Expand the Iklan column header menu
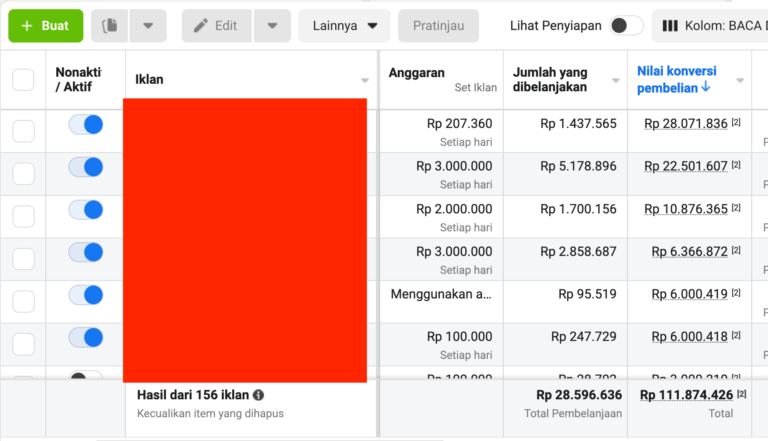This screenshot has height=441, width=768. pos(365,80)
